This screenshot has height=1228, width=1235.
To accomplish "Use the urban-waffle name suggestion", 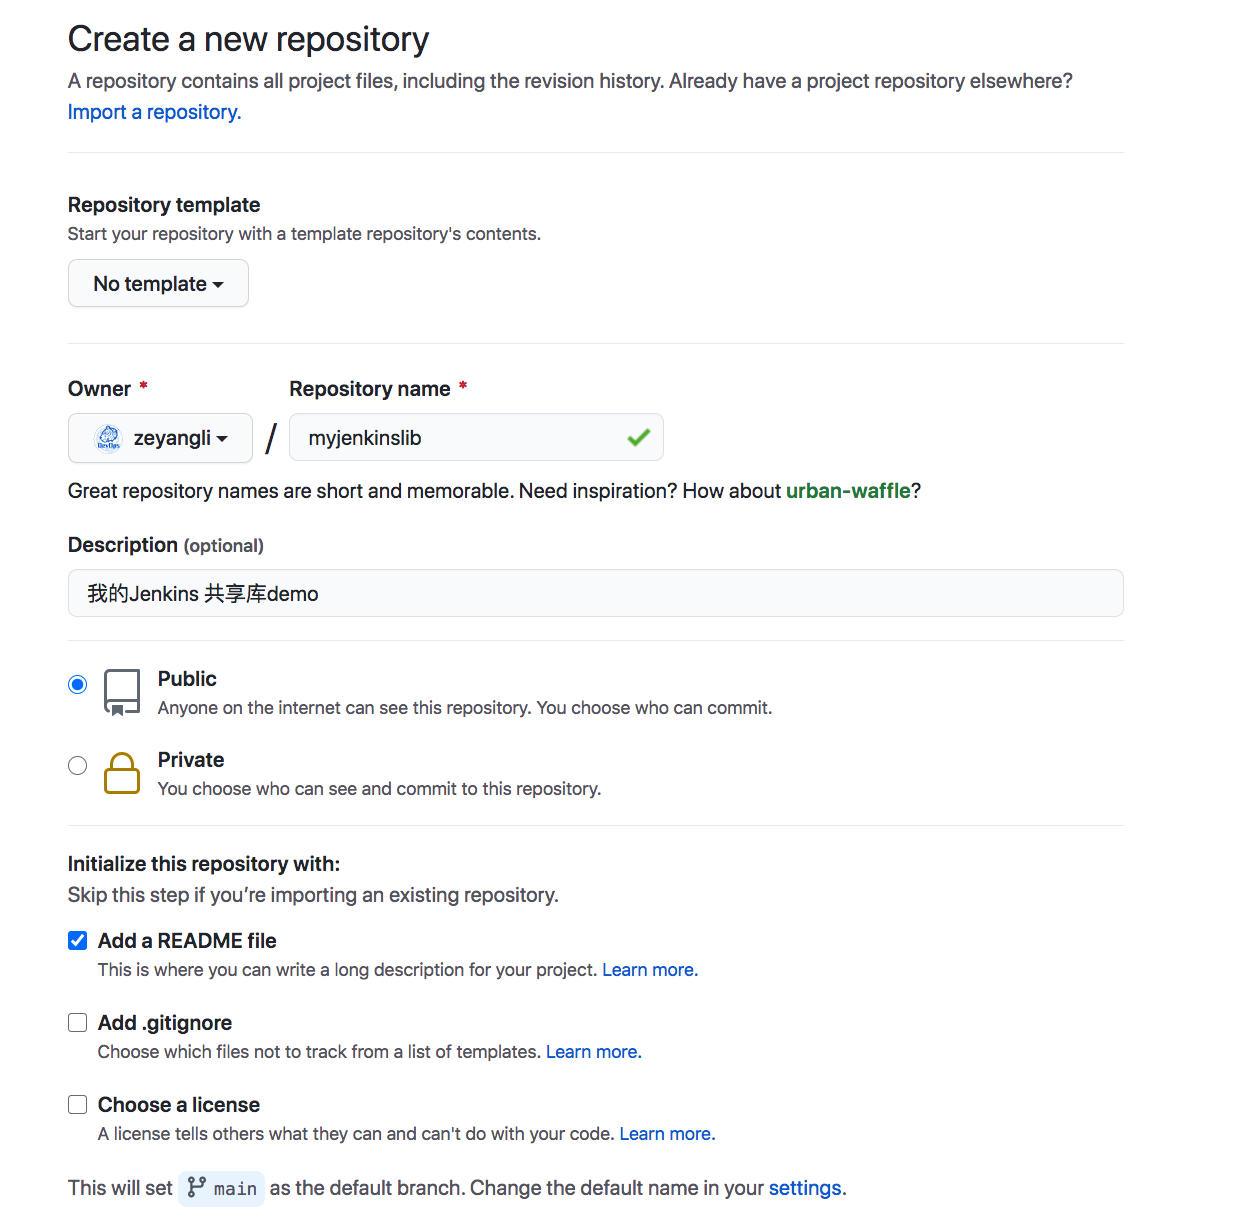I will click(x=848, y=491).
